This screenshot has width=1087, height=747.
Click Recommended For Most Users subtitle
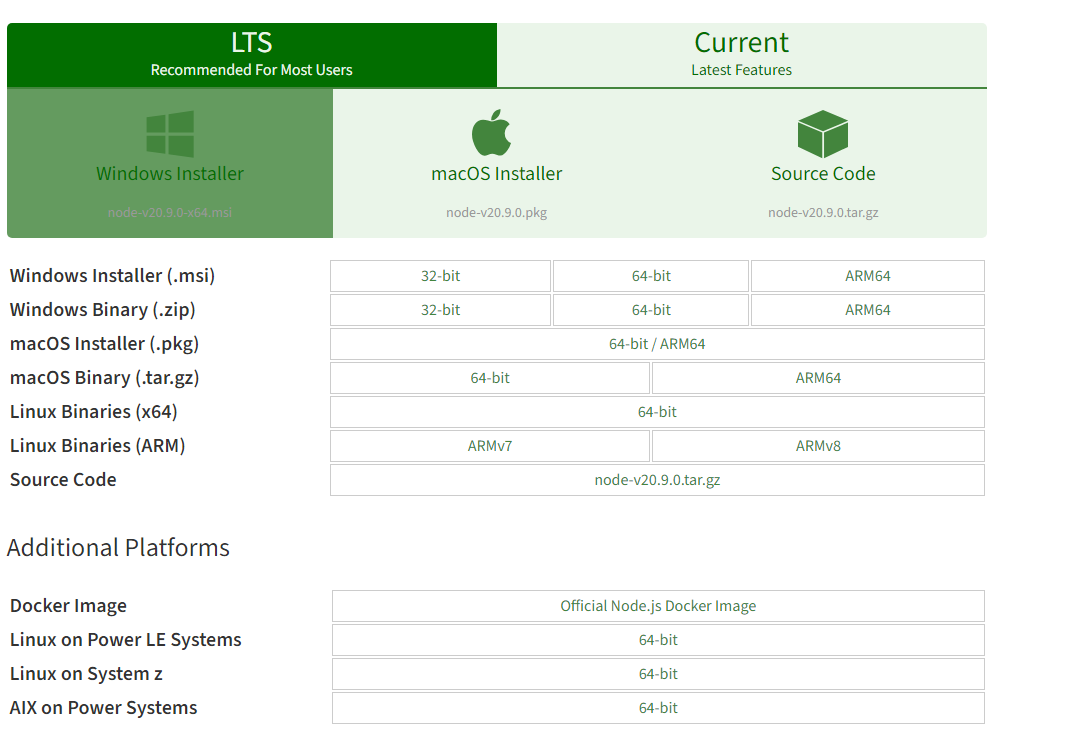252,70
